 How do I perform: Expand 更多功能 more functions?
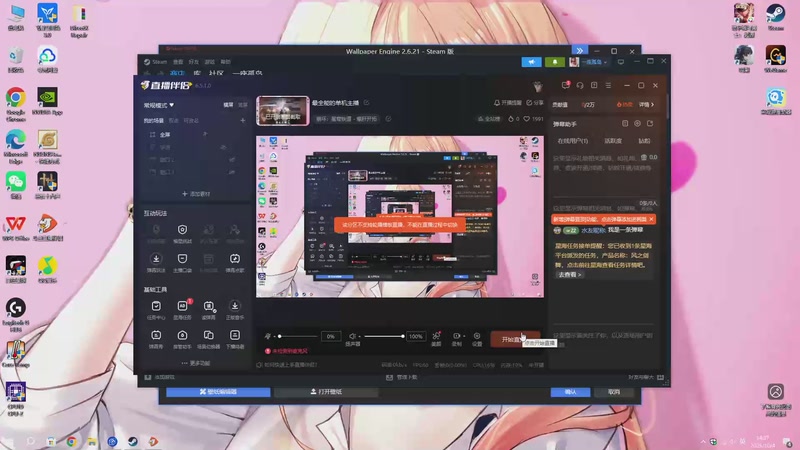(x=196, y=363)
